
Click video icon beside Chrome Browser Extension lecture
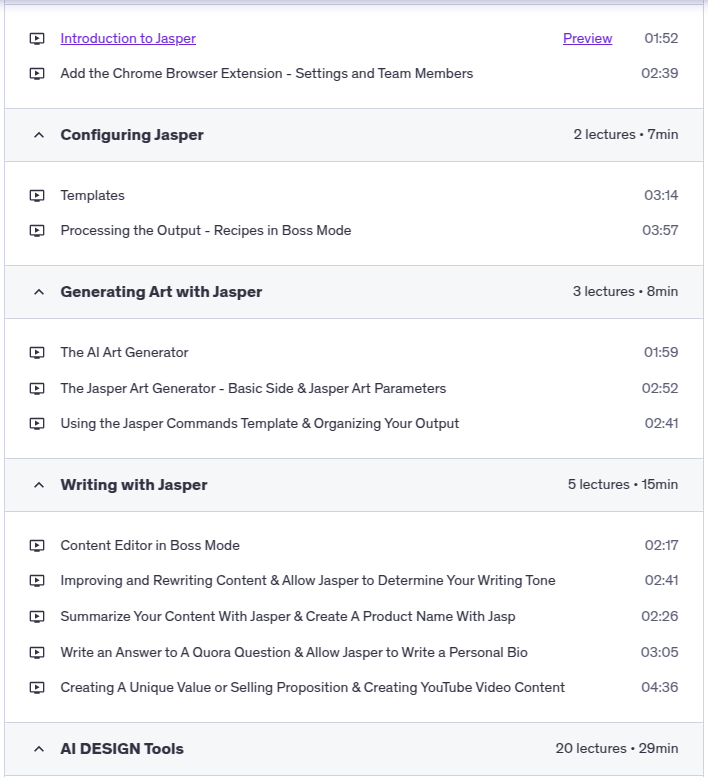tap(37, 74)
